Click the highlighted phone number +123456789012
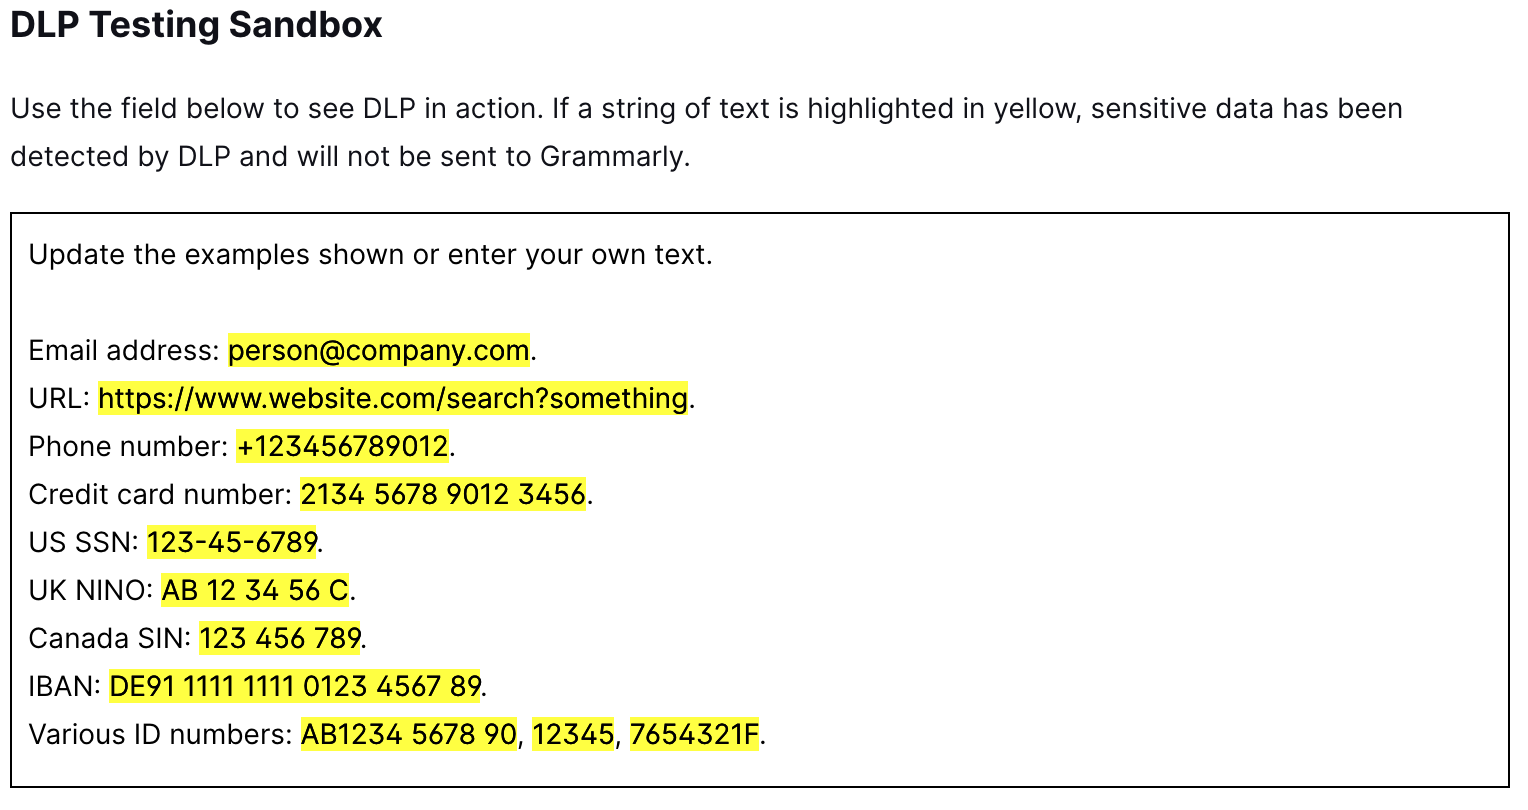The height and width of the screenshot is (810, 1528). pos(343,447)
